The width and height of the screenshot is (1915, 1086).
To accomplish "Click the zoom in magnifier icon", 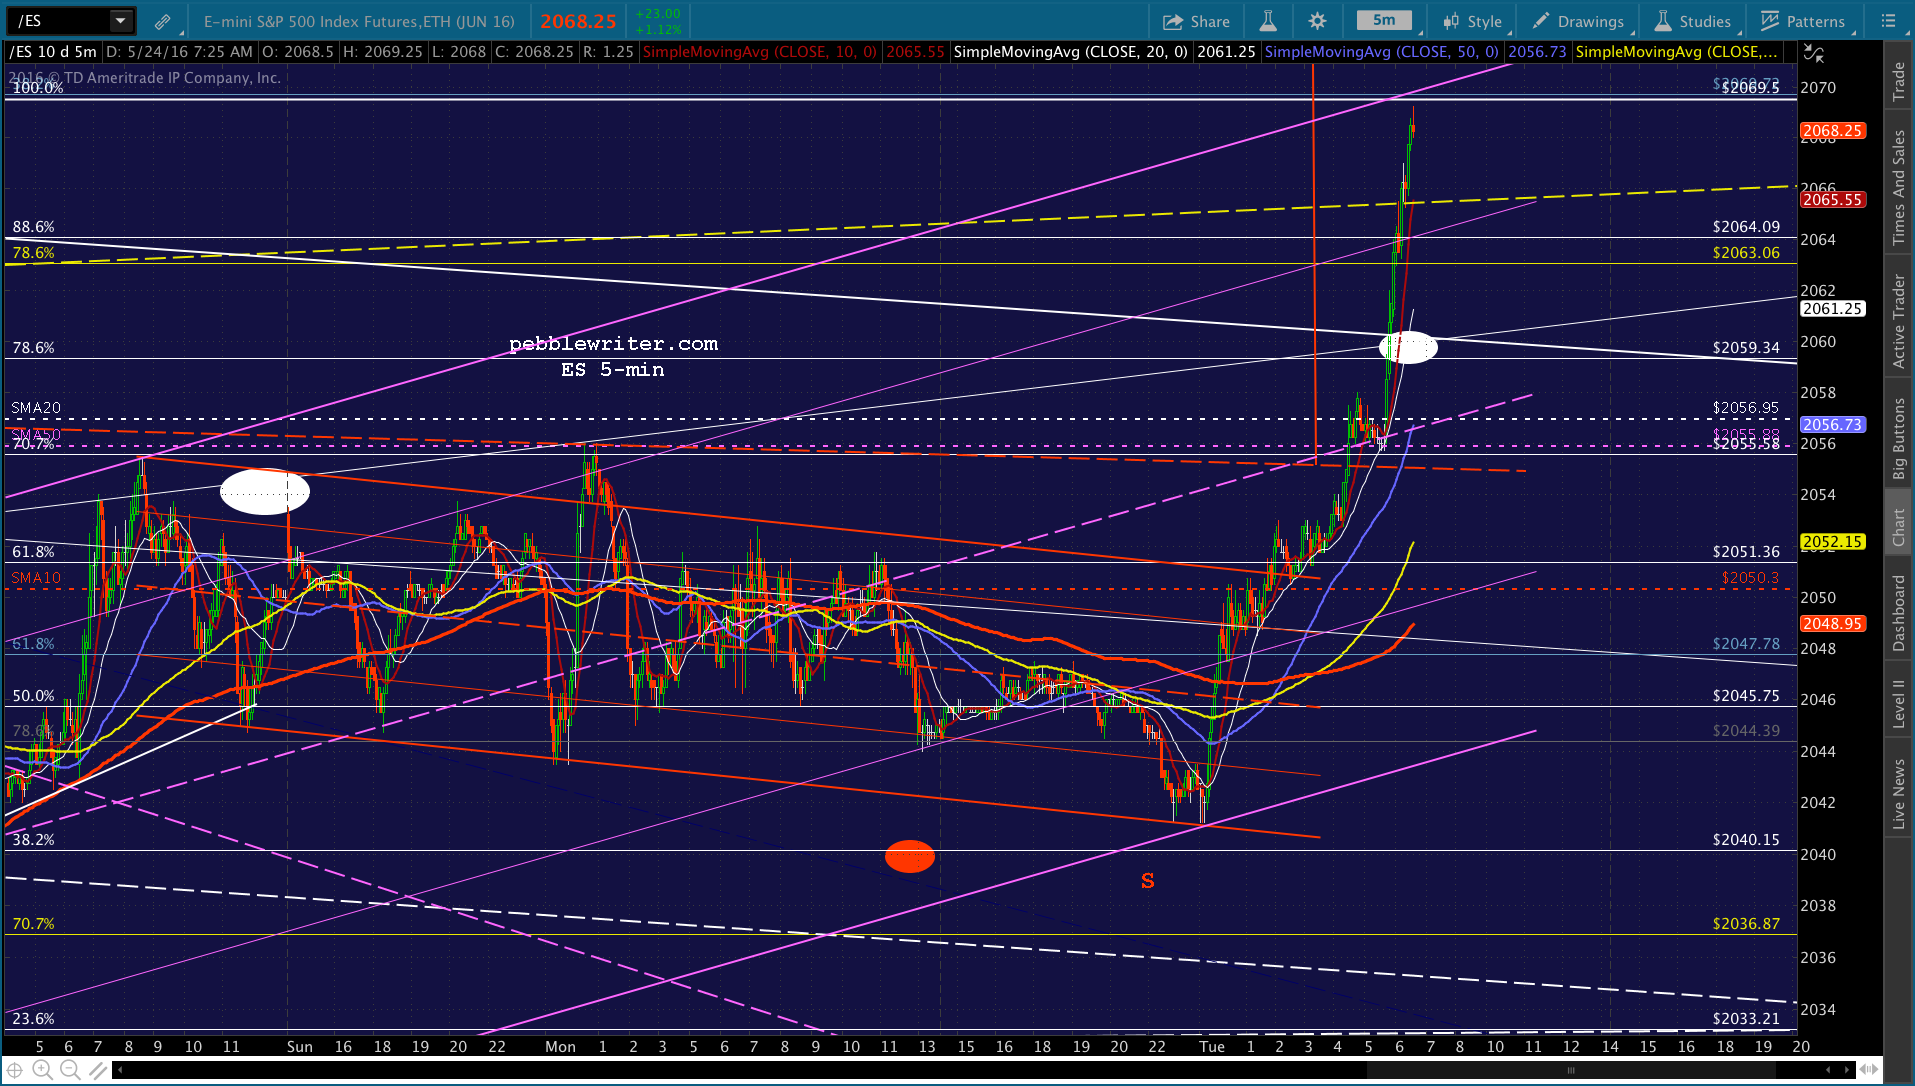I will 43,1071.
